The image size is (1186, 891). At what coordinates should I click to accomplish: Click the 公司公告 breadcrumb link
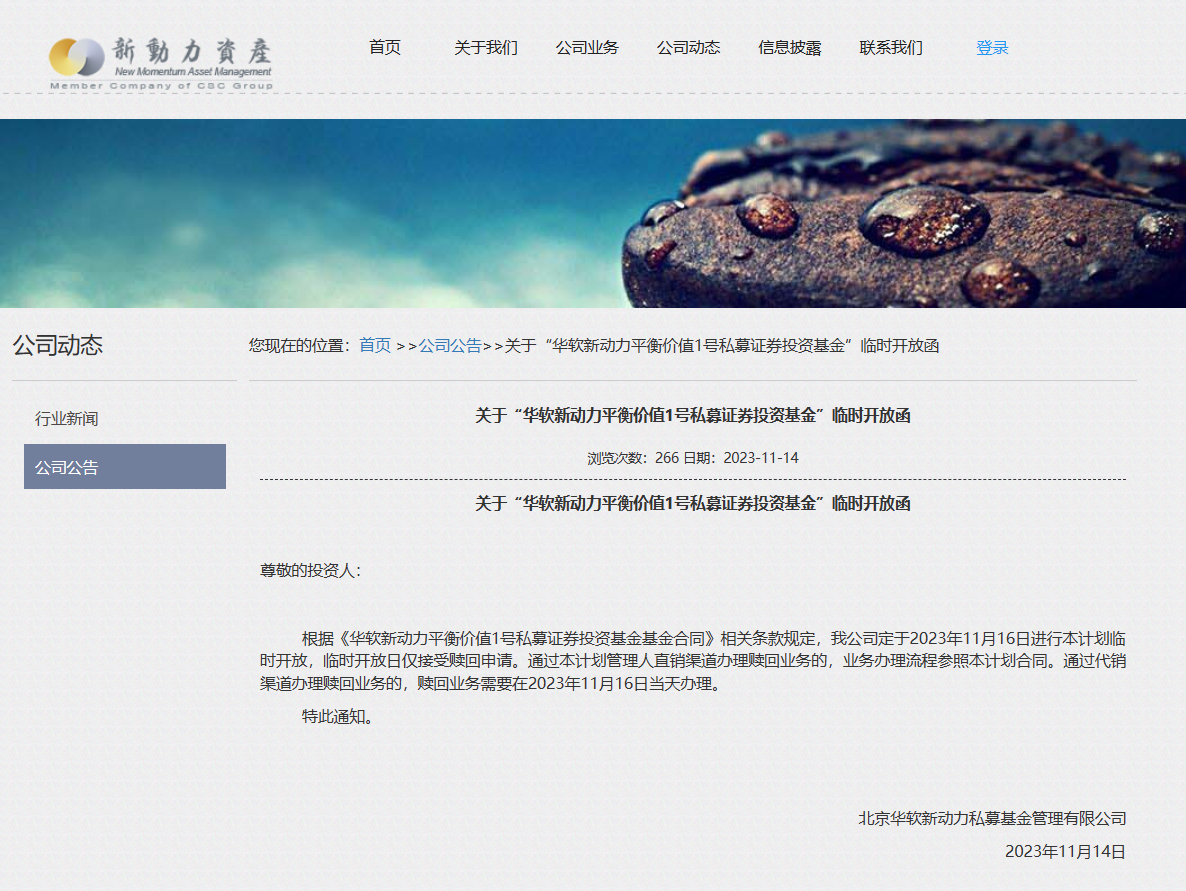[450, 345]
